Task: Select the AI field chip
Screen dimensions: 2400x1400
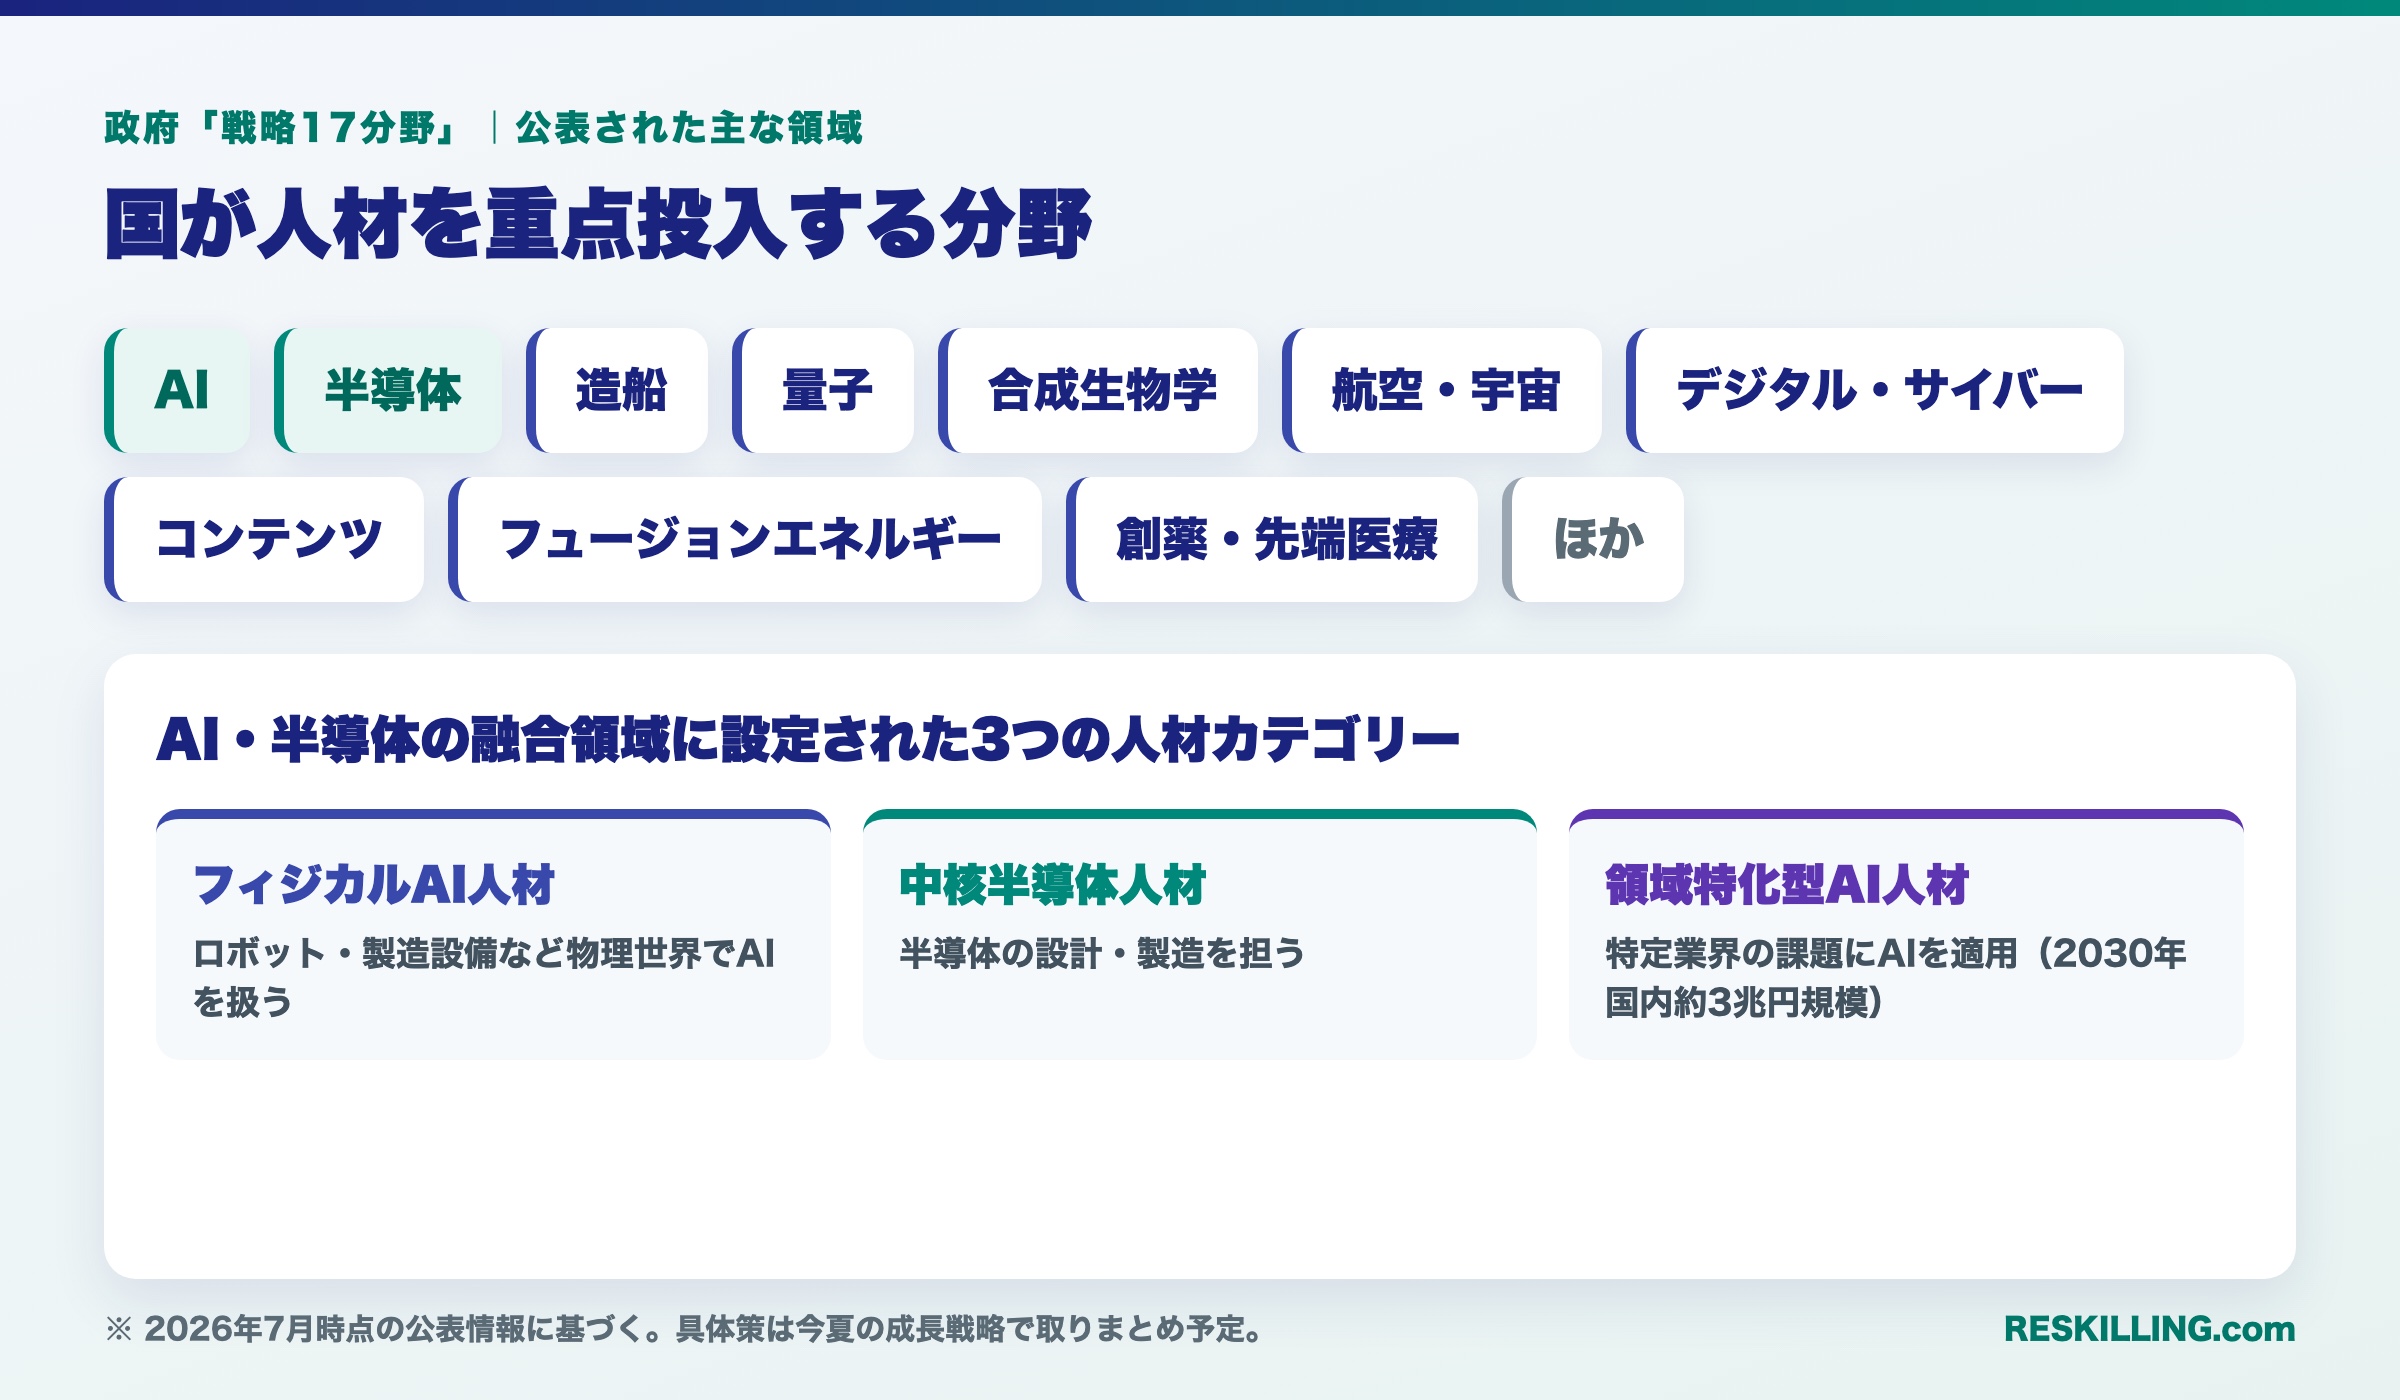Action: tap(177, 390)
